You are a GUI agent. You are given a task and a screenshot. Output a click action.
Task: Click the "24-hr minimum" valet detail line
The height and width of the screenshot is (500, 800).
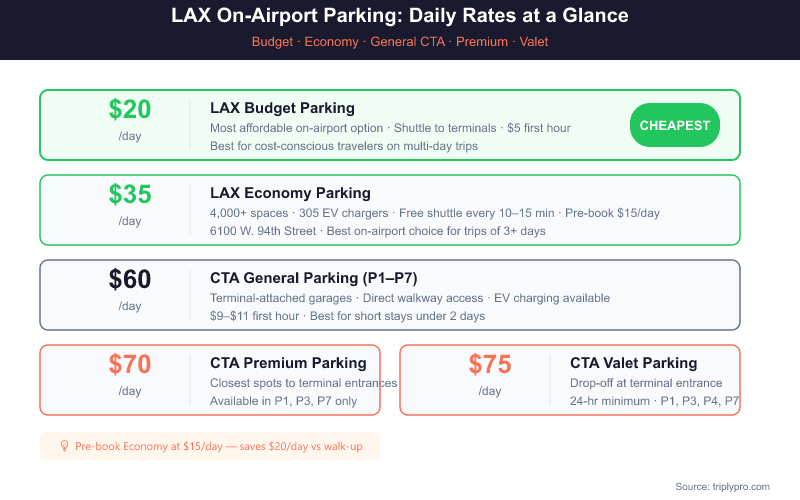654,402
